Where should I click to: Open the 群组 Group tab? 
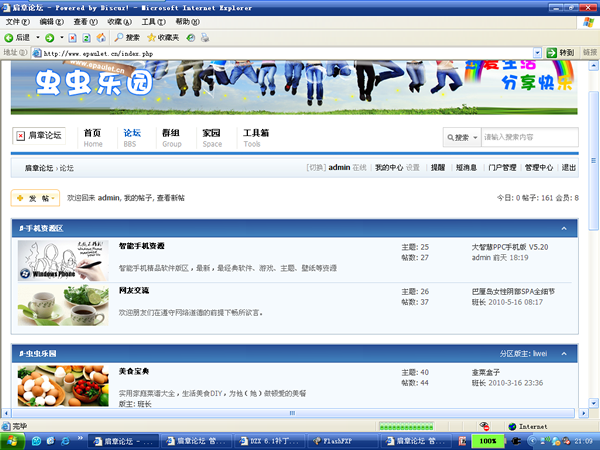[x=171, y=138]
